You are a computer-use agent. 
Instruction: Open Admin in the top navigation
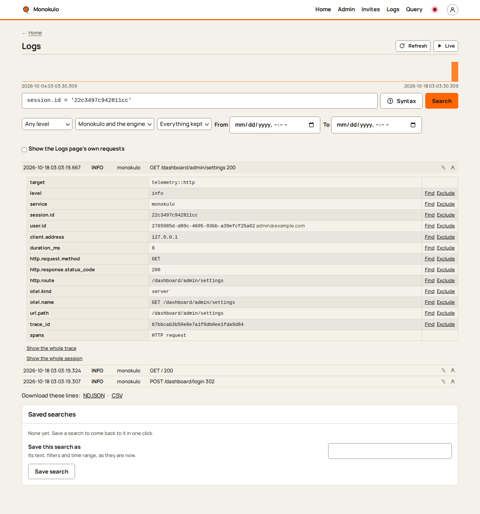pyautogui.click(x=346, y=9)
